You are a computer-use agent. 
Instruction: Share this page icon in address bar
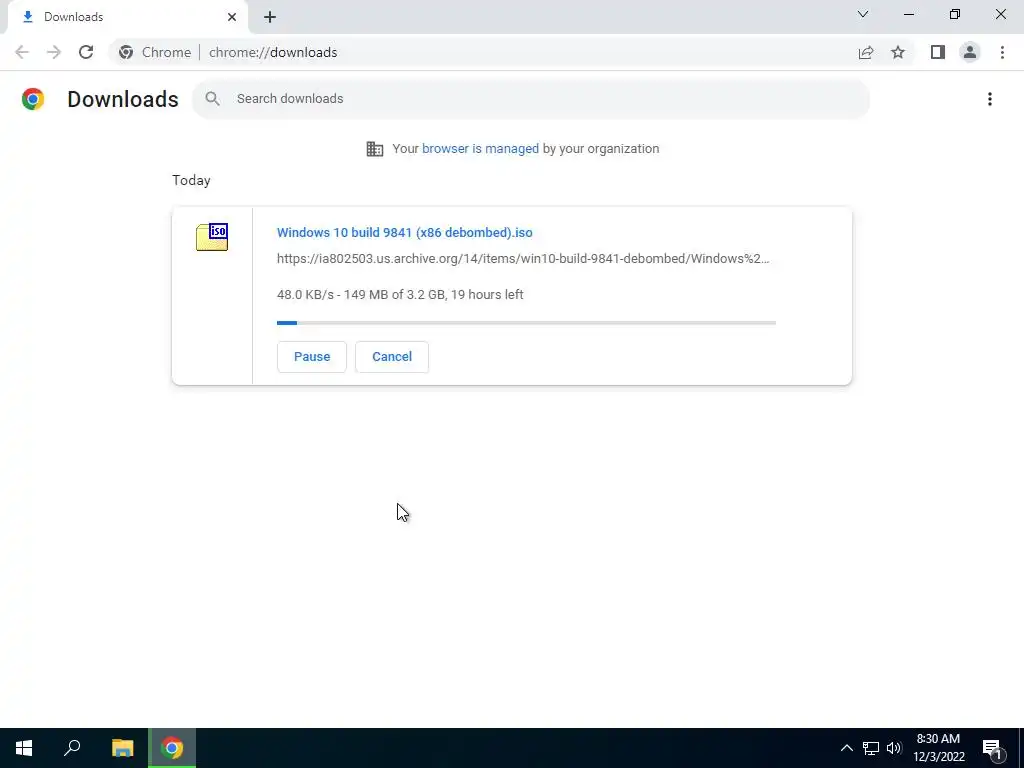[x=866, y=52]
